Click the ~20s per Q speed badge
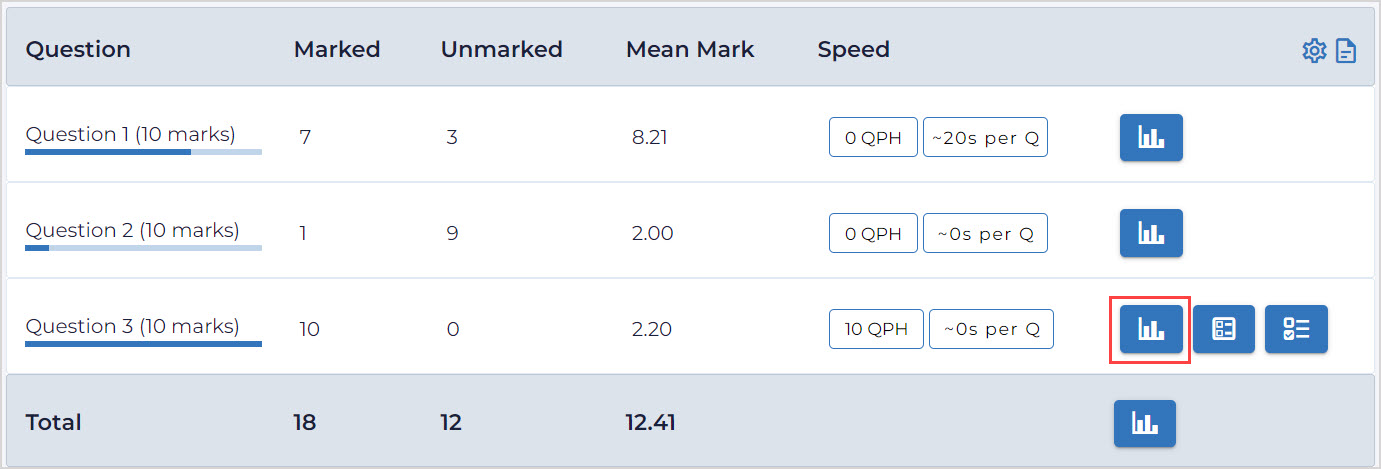Screen dimensions: 1381x469 click(x=985, y=138)
